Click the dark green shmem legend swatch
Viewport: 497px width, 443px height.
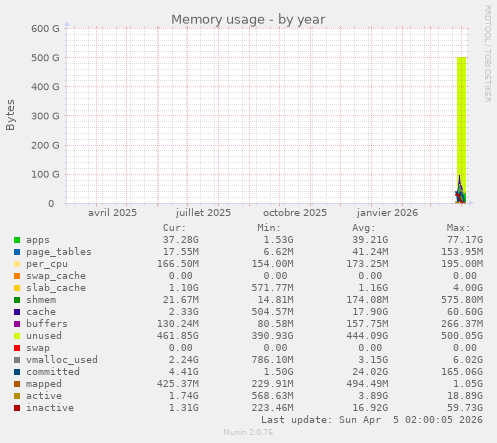pyautogui.click(x=17, y=300)
